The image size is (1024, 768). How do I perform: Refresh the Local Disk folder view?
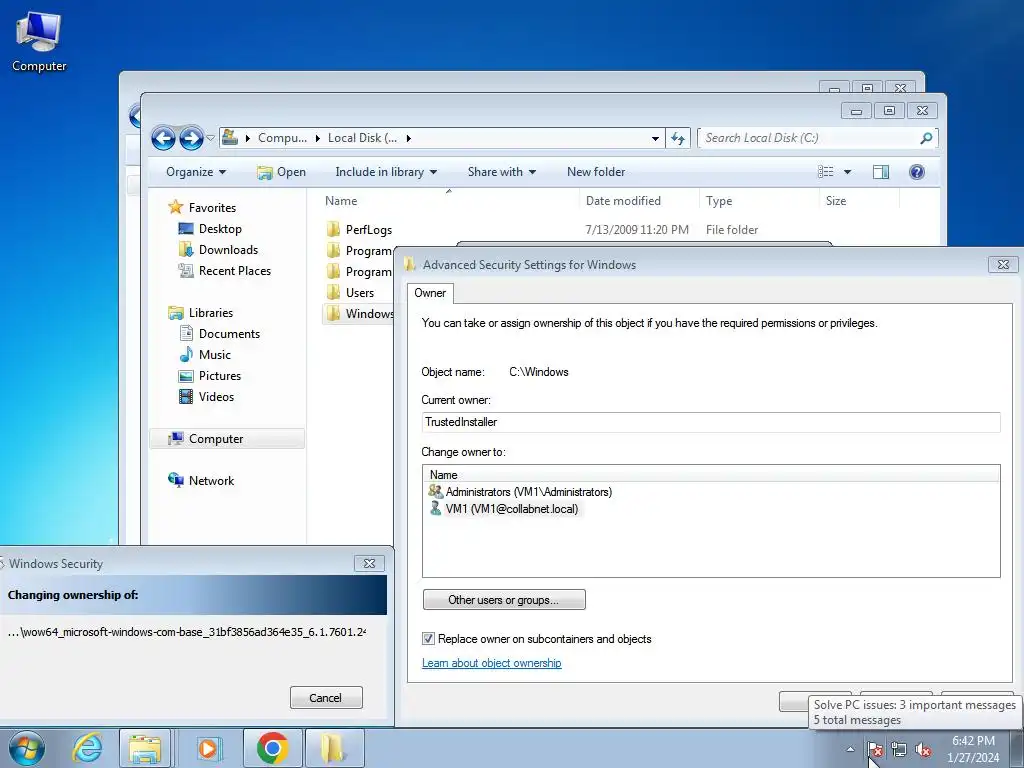click(x=678, y=138)
